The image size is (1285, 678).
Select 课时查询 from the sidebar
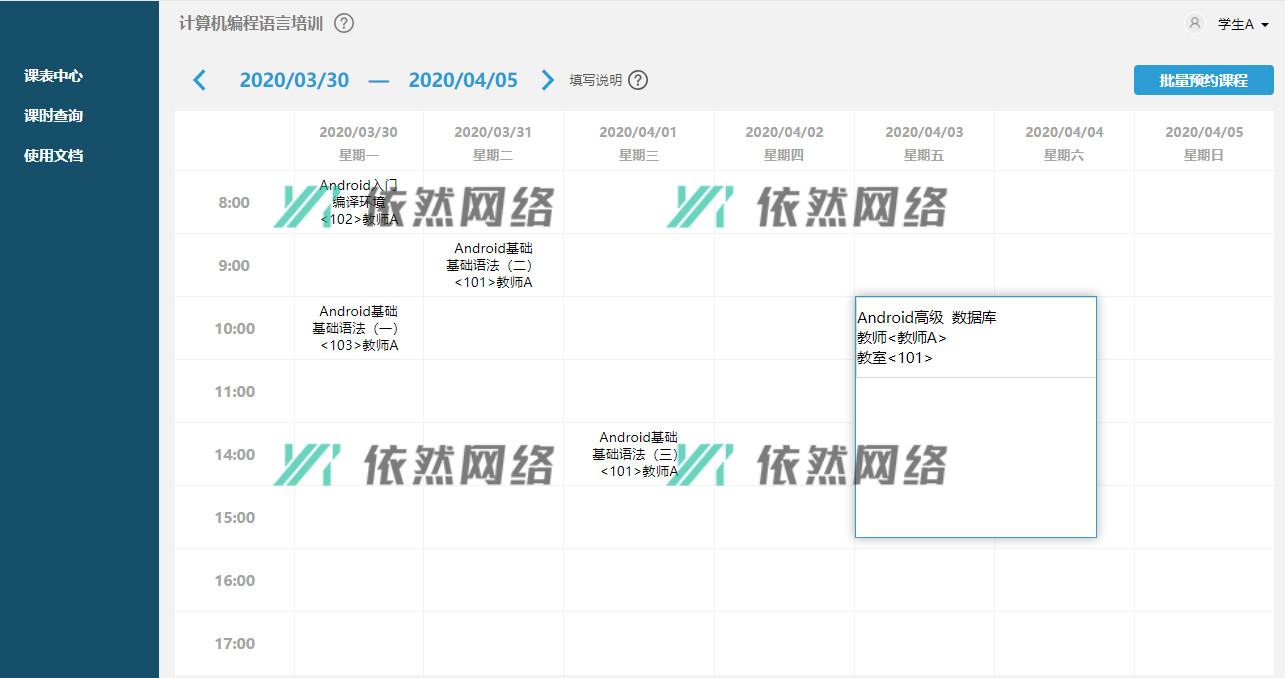54,116
